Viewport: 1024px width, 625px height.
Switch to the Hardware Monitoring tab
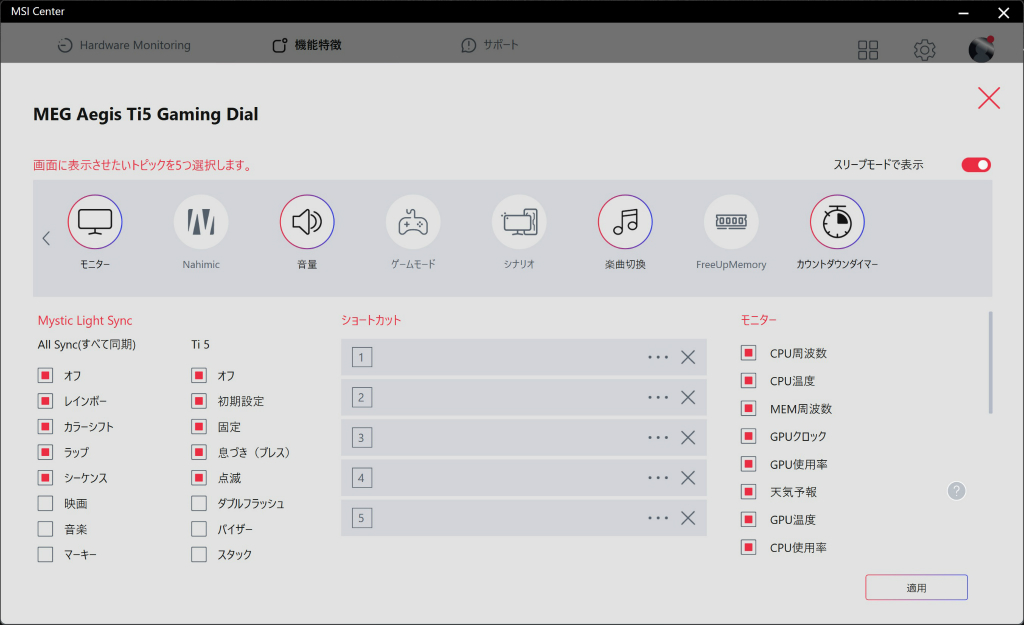pos(124,45)
